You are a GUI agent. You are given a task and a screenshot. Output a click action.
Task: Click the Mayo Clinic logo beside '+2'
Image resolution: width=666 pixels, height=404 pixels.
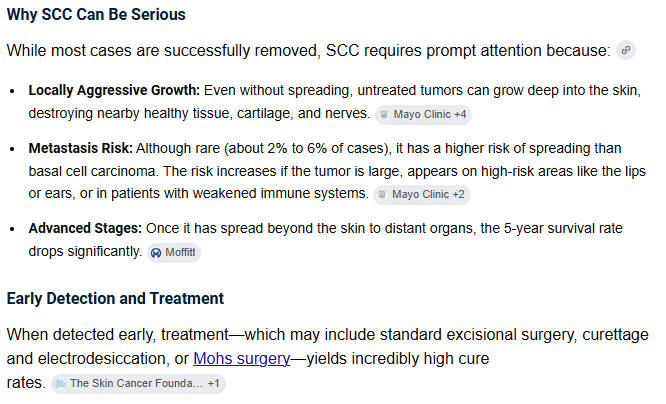(x=382, y=194)
